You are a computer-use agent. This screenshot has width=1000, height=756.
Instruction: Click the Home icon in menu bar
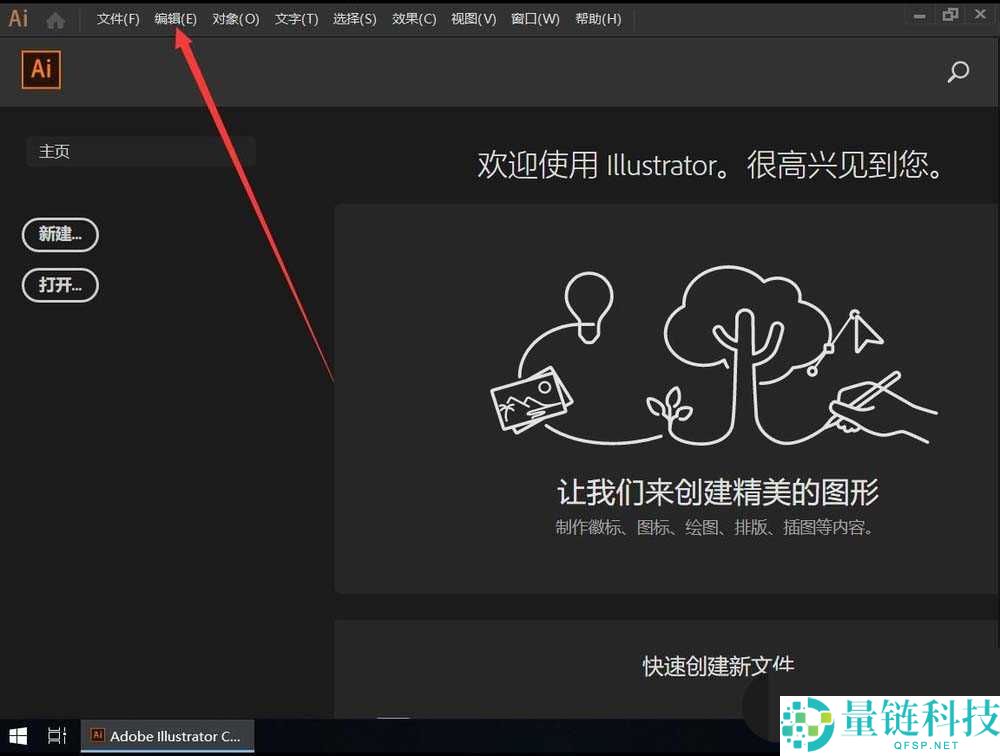(56, 19)
